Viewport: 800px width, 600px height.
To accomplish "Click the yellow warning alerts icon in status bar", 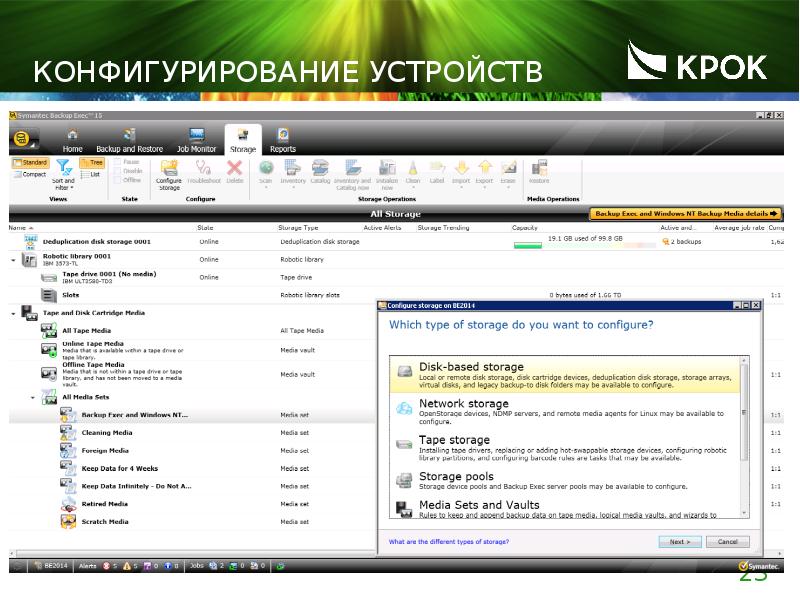I will tap(127, 566).
